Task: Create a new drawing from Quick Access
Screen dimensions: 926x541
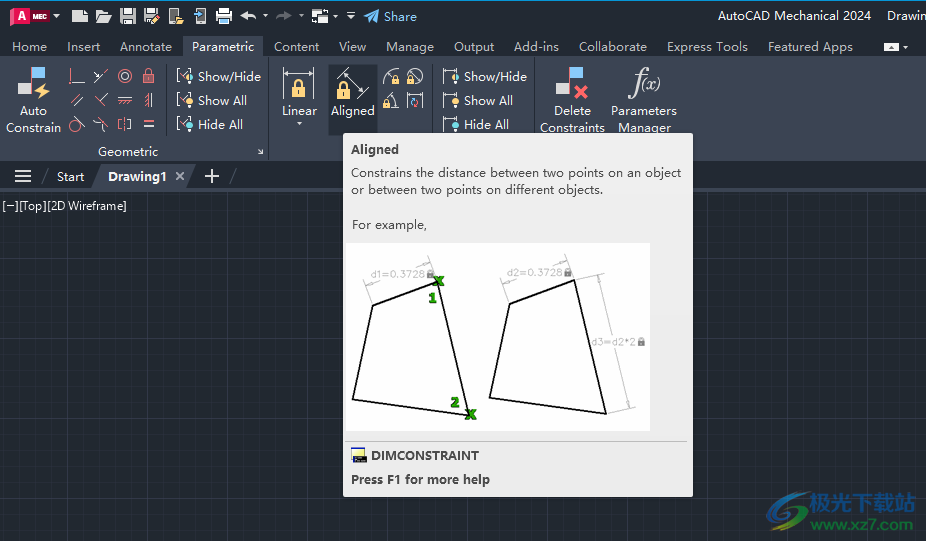Action: click(80, 16)
